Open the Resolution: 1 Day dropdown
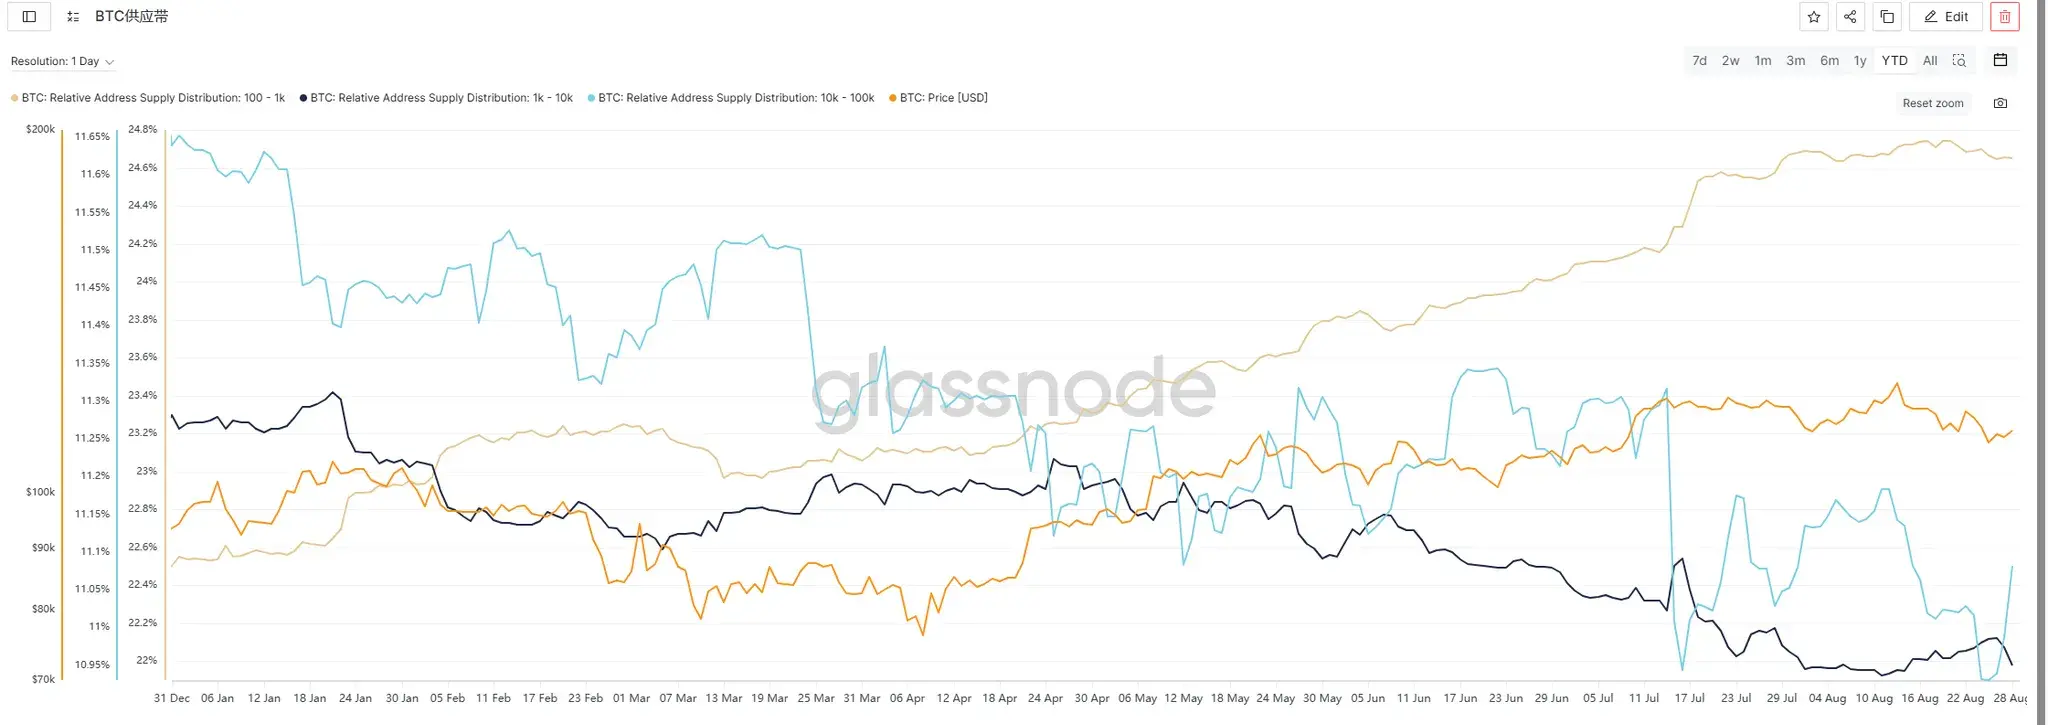The width and height of the screenshot is (2048, 725). pos(62,62)
